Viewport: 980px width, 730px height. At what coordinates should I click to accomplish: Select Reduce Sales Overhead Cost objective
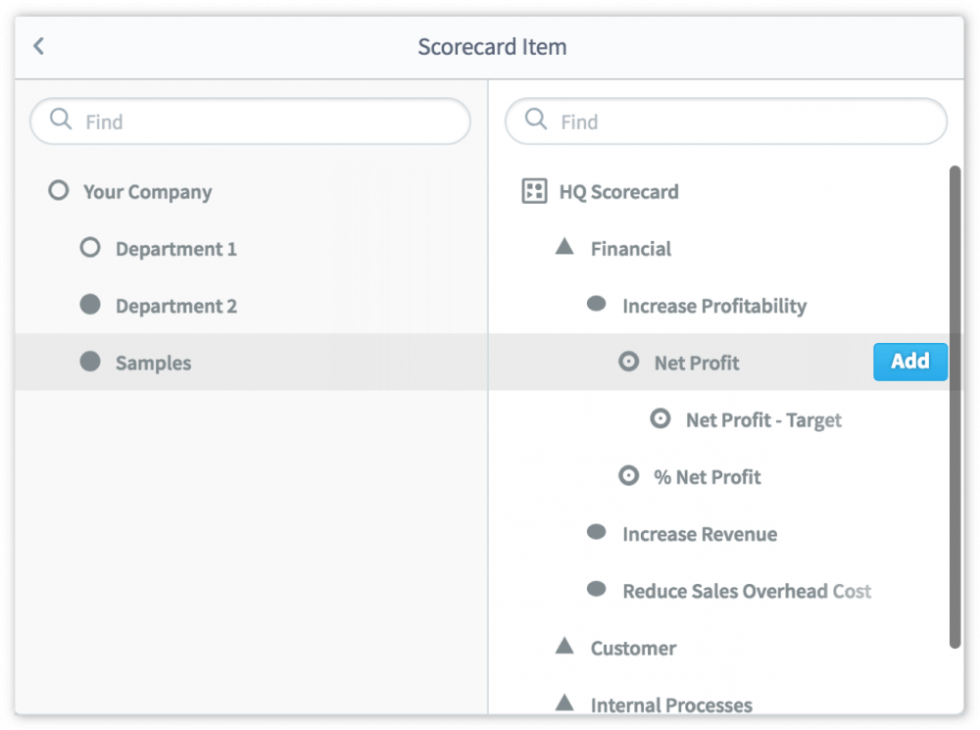point(747,590)
